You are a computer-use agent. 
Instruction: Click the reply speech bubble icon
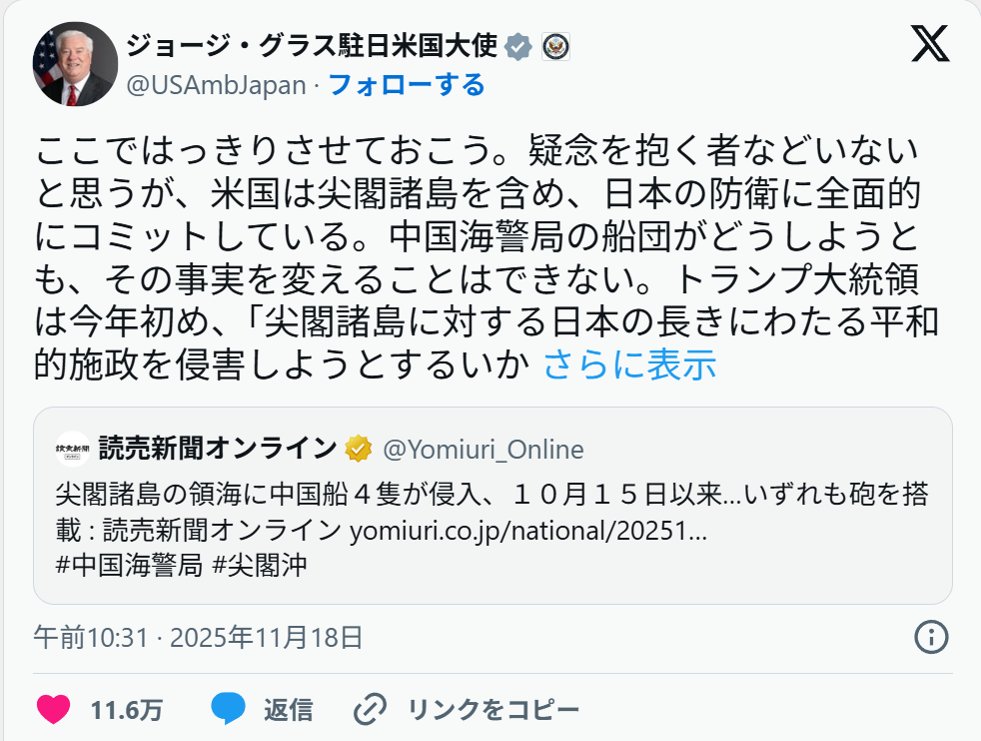click(228, 710)
